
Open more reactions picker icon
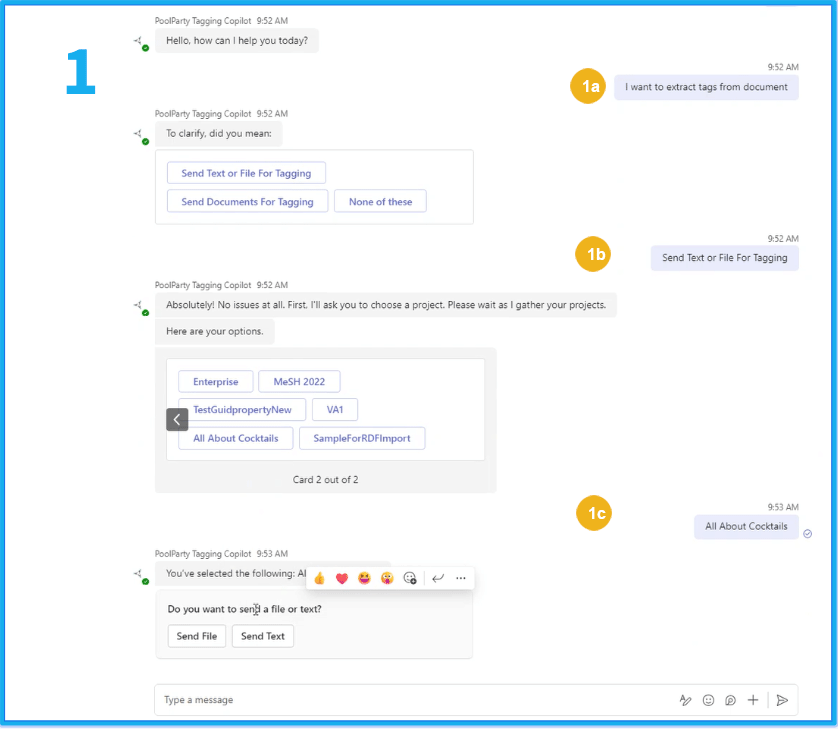(x=410, y=578)
